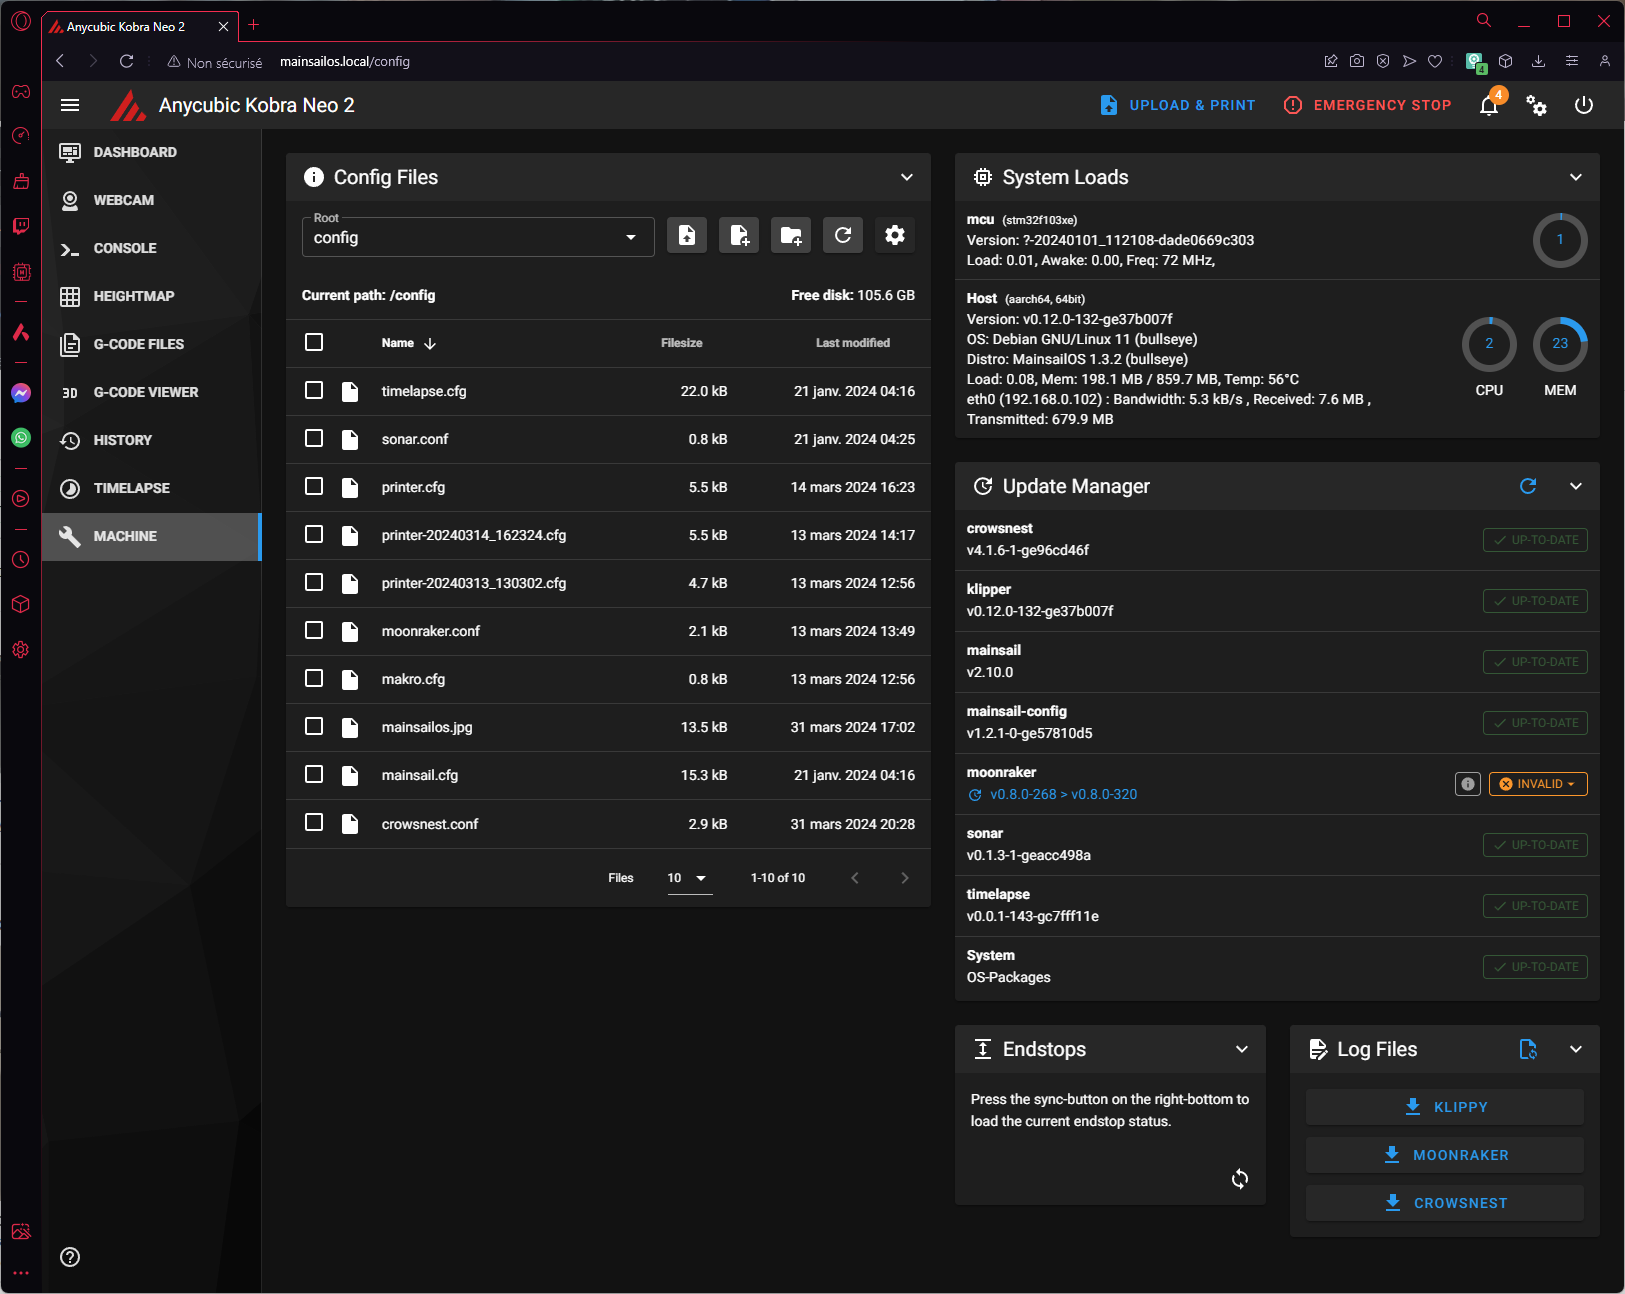Click the Log Files rollover icon
1625x1294 pixels.
[1528, 1049]
